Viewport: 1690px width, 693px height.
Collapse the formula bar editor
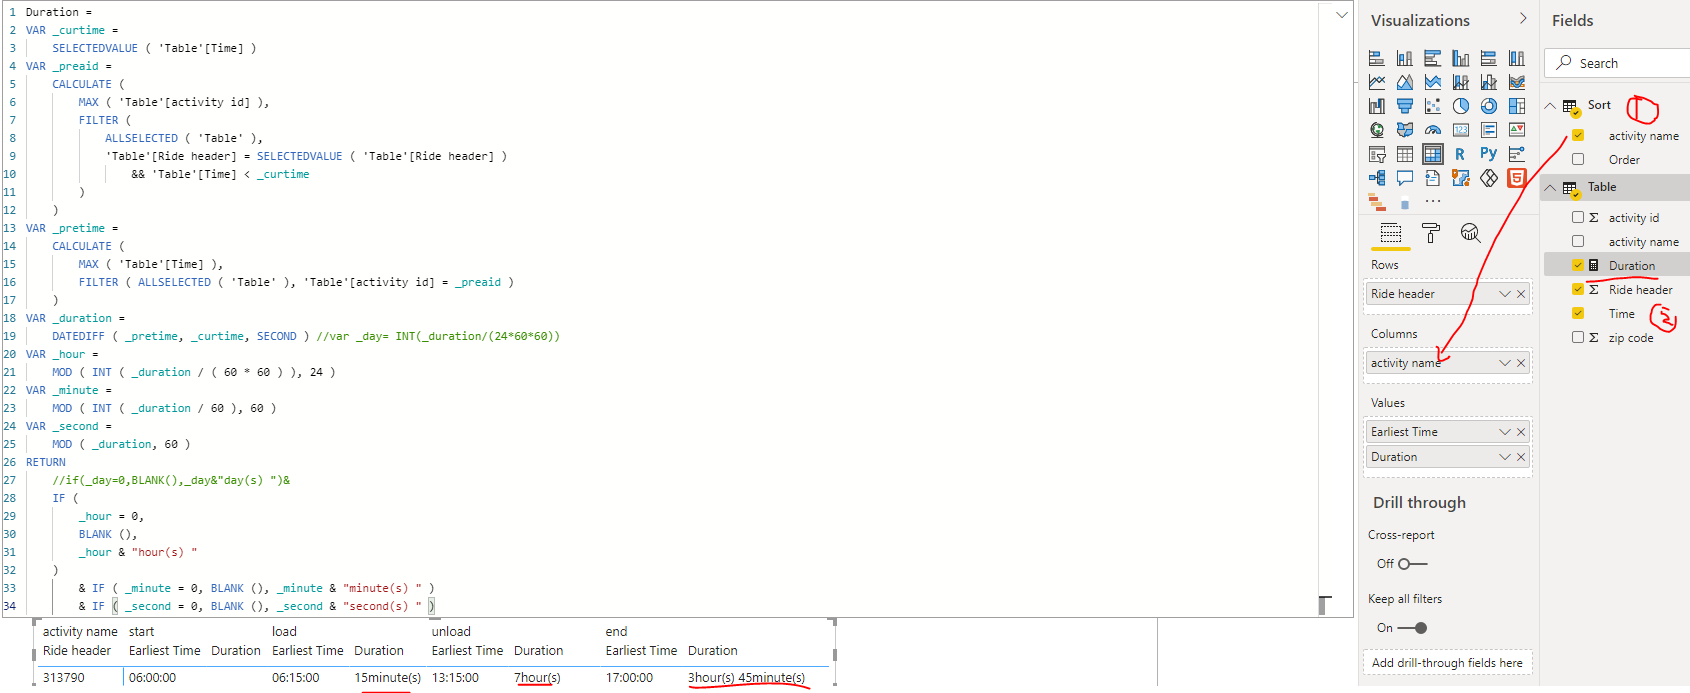click(x=1341, y=14)
